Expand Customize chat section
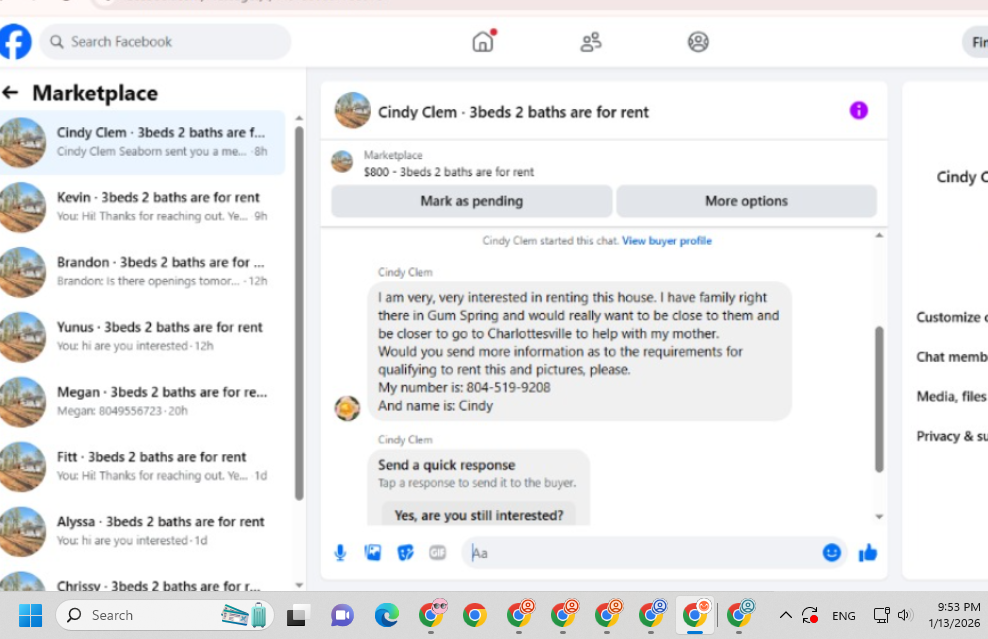This screenshot has width=988, height=639. click(951, 318)
